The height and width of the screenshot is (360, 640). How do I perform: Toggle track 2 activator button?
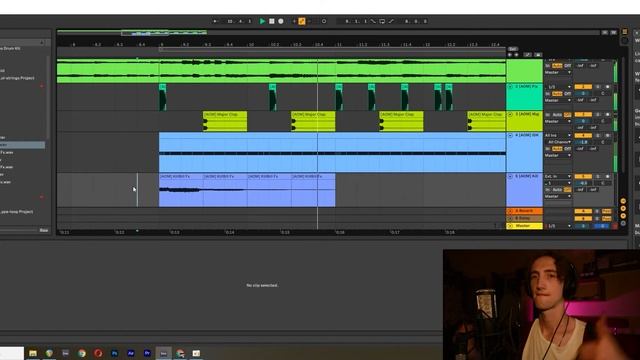[x=583, y=87]
